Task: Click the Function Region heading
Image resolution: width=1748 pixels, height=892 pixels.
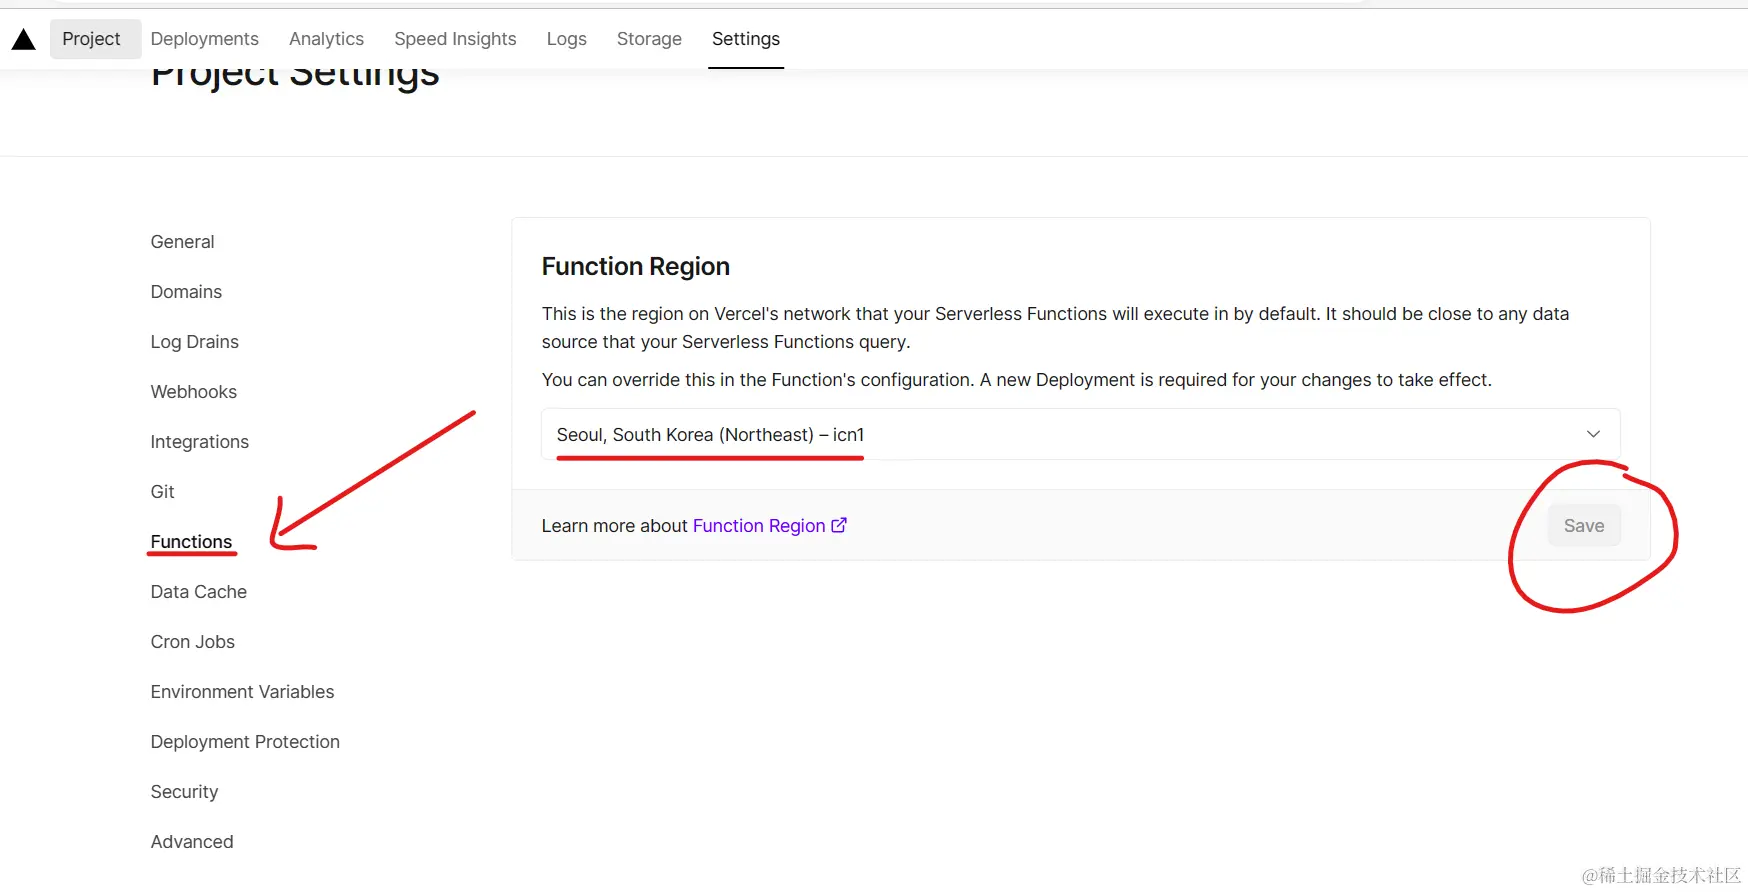Action: click(x=636, y=267)
